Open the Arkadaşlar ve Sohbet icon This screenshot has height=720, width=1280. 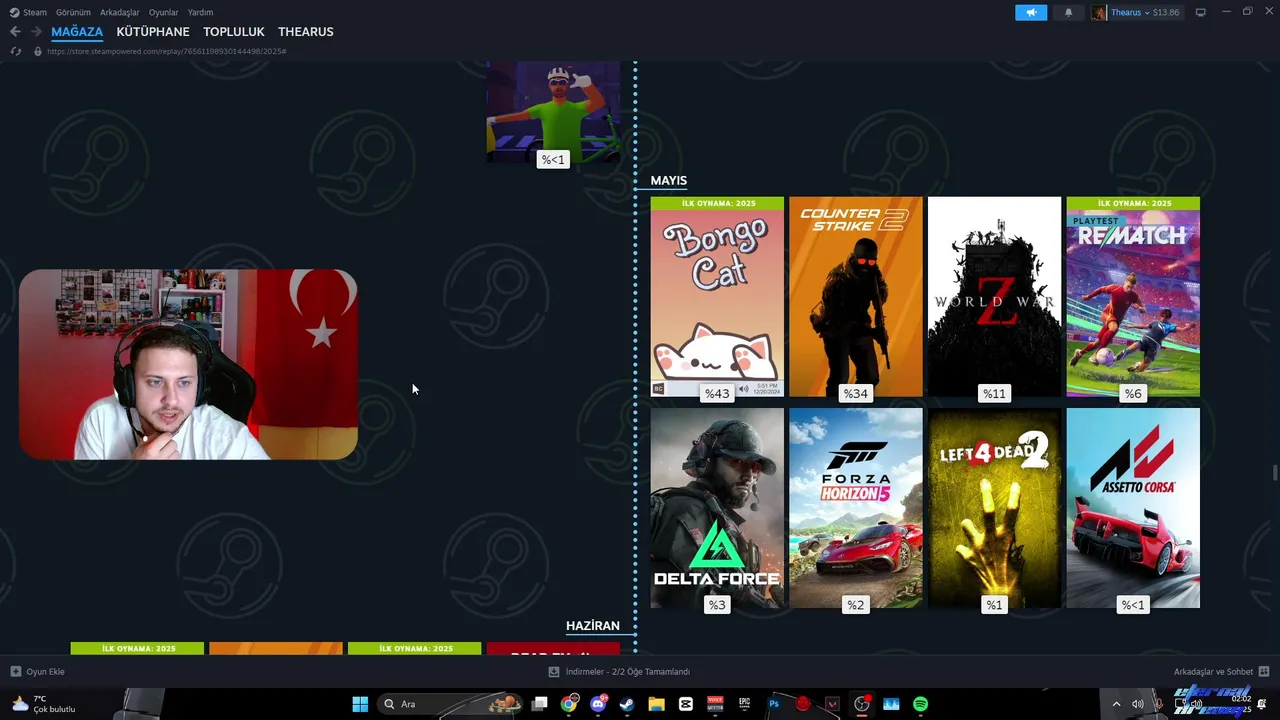(1264, 672)
